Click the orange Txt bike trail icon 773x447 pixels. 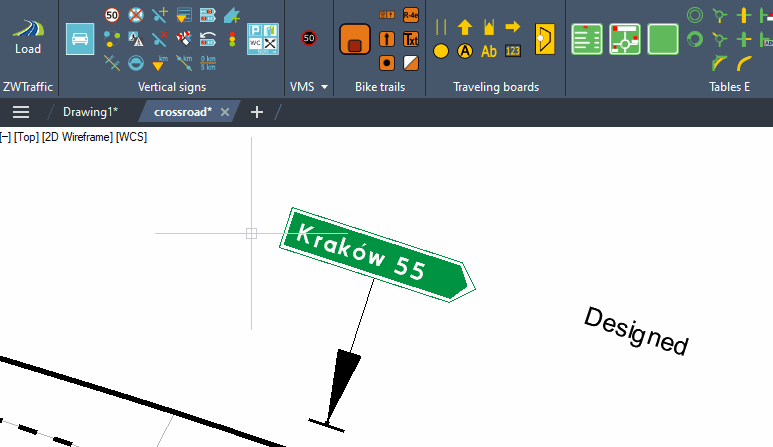tap(411, 39)
